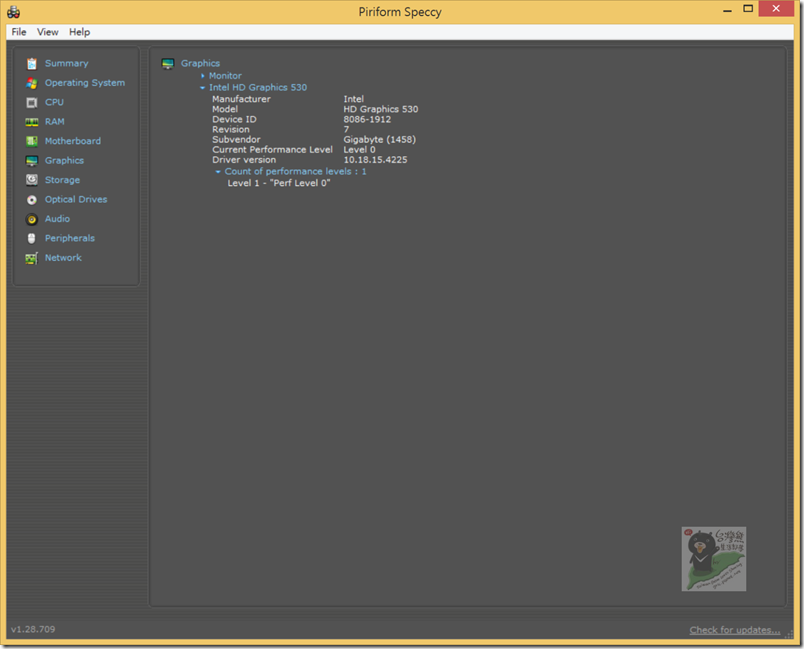Screen dimensions: 804x649
Task: Click the Operating System Windows flag icon
Action: click(32, 83)
